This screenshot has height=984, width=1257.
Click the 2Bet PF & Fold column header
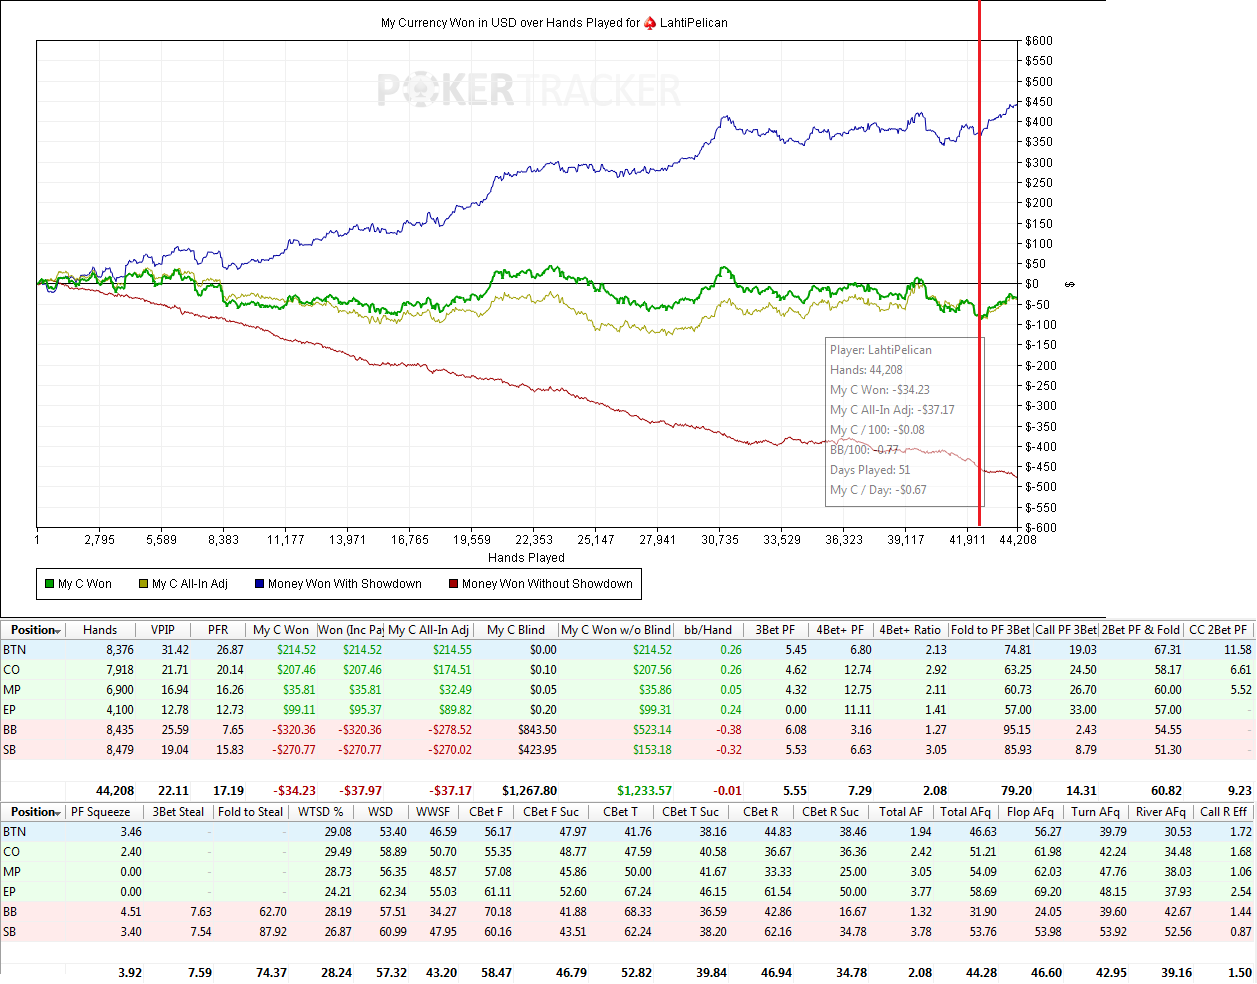[x=1141, y=630]
